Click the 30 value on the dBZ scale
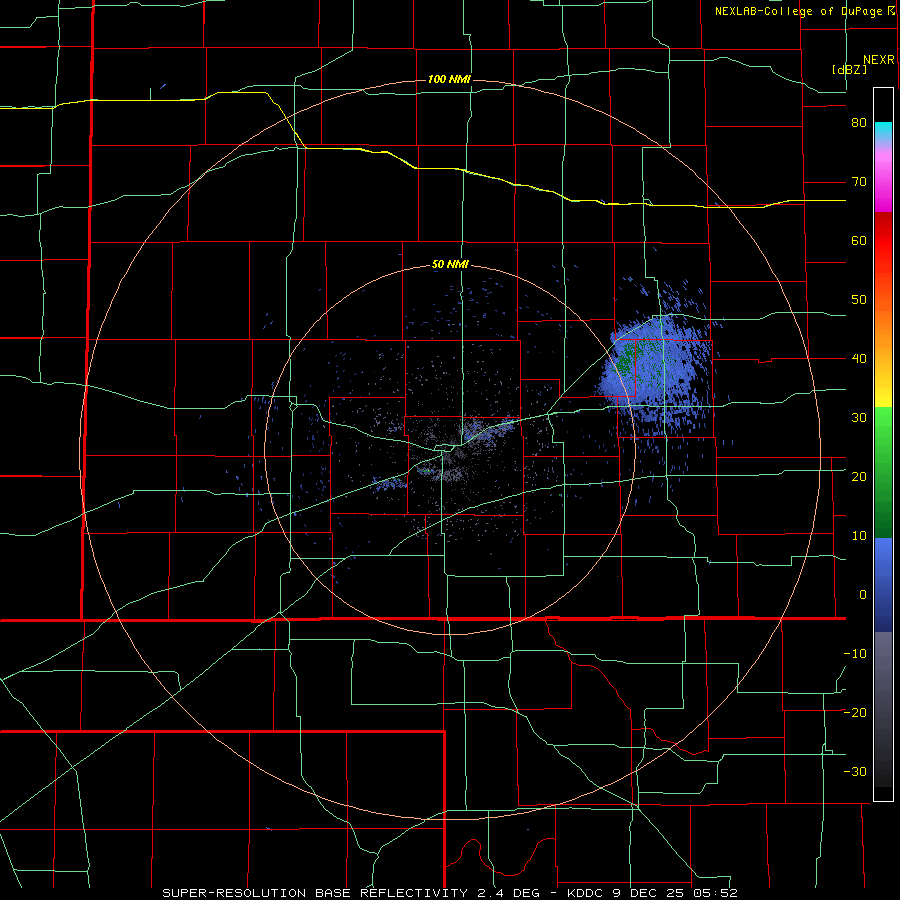Viewport: 900px width, 900px height. [859, 417]
